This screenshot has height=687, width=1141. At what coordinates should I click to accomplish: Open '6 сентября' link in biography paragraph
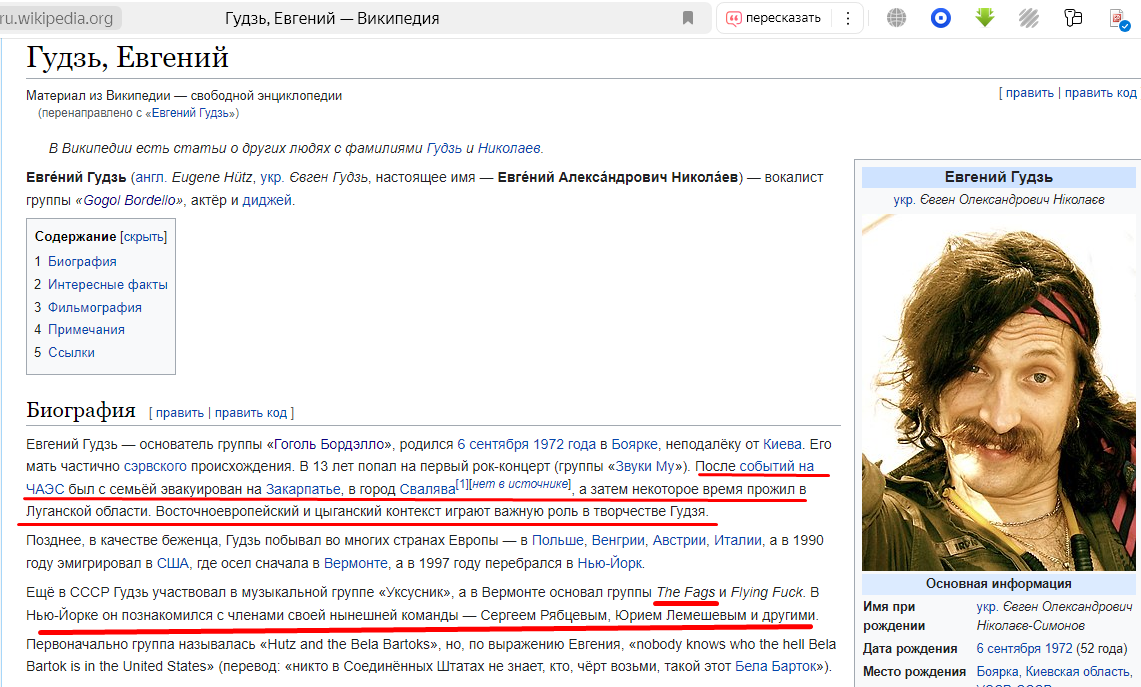[x=493, y=444]
